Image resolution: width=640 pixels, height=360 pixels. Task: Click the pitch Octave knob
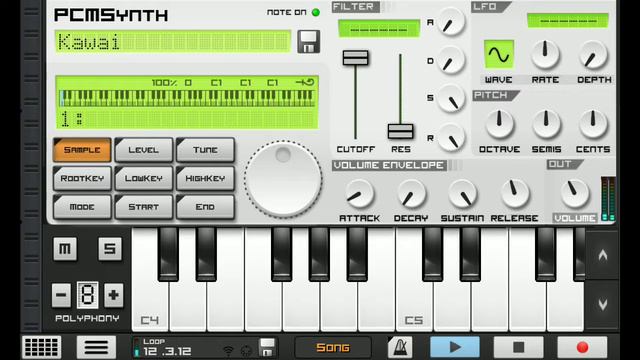(499, 124)
